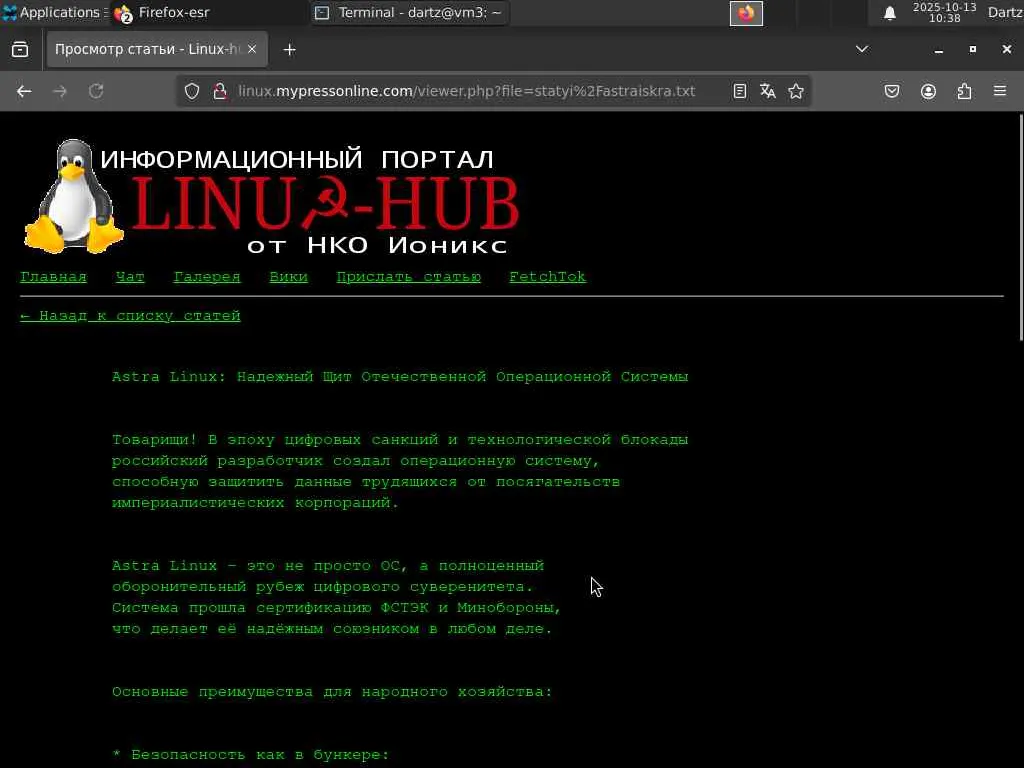
Task: Open the Firefox View icon left of tabs
Action: 20,50
